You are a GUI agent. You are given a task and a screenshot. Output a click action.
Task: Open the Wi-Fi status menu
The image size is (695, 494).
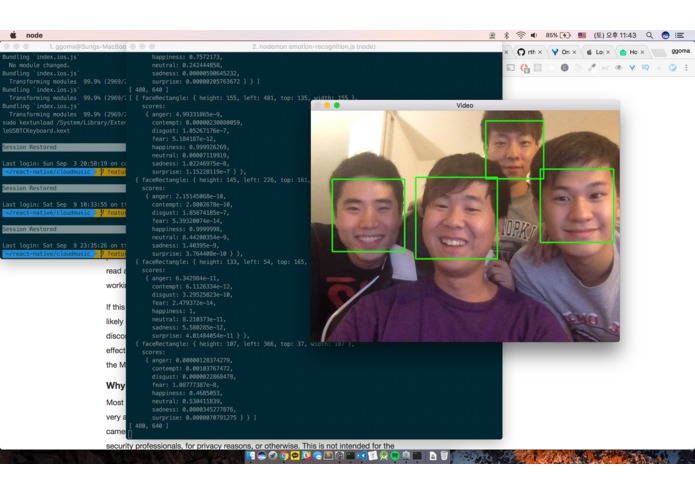521,35
